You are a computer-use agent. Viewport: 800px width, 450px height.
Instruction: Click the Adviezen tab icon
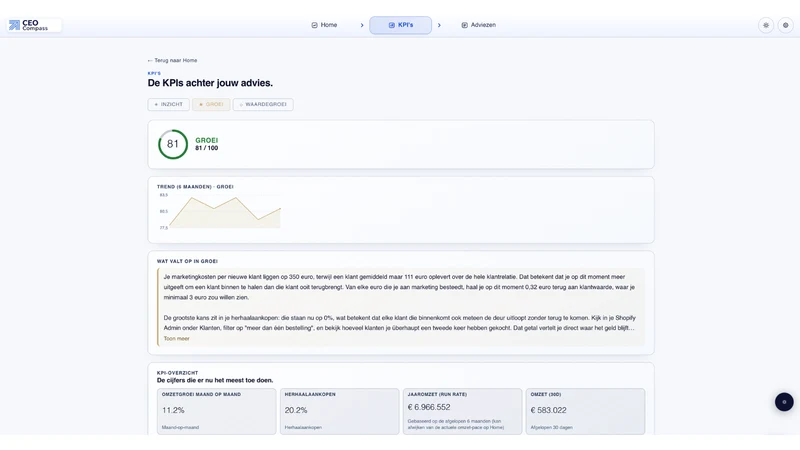pos(464,25)
